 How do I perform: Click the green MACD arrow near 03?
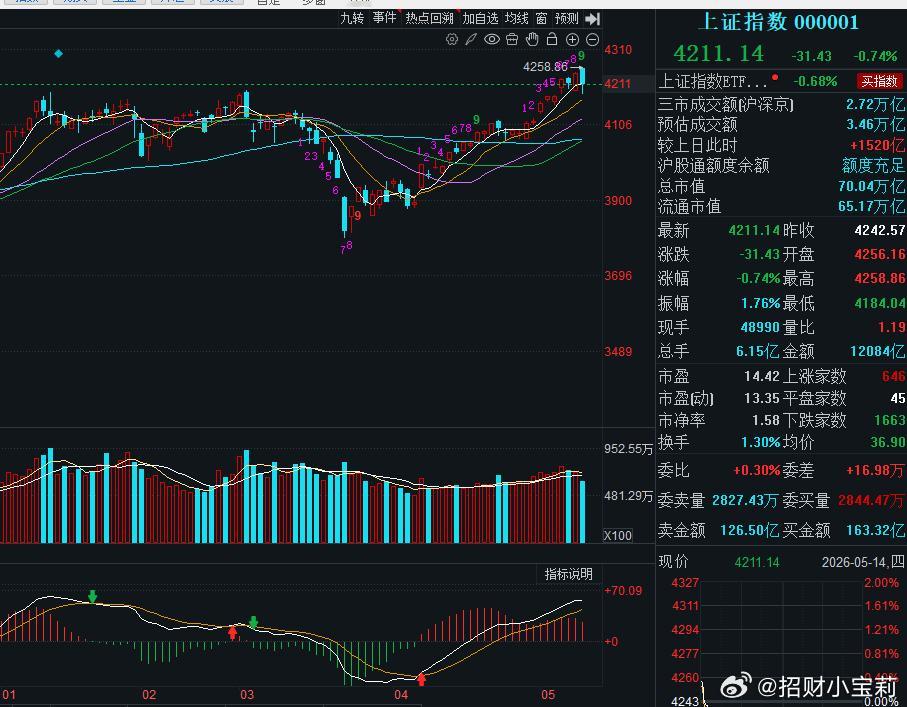pyautogui.click(x=253, y=623)
